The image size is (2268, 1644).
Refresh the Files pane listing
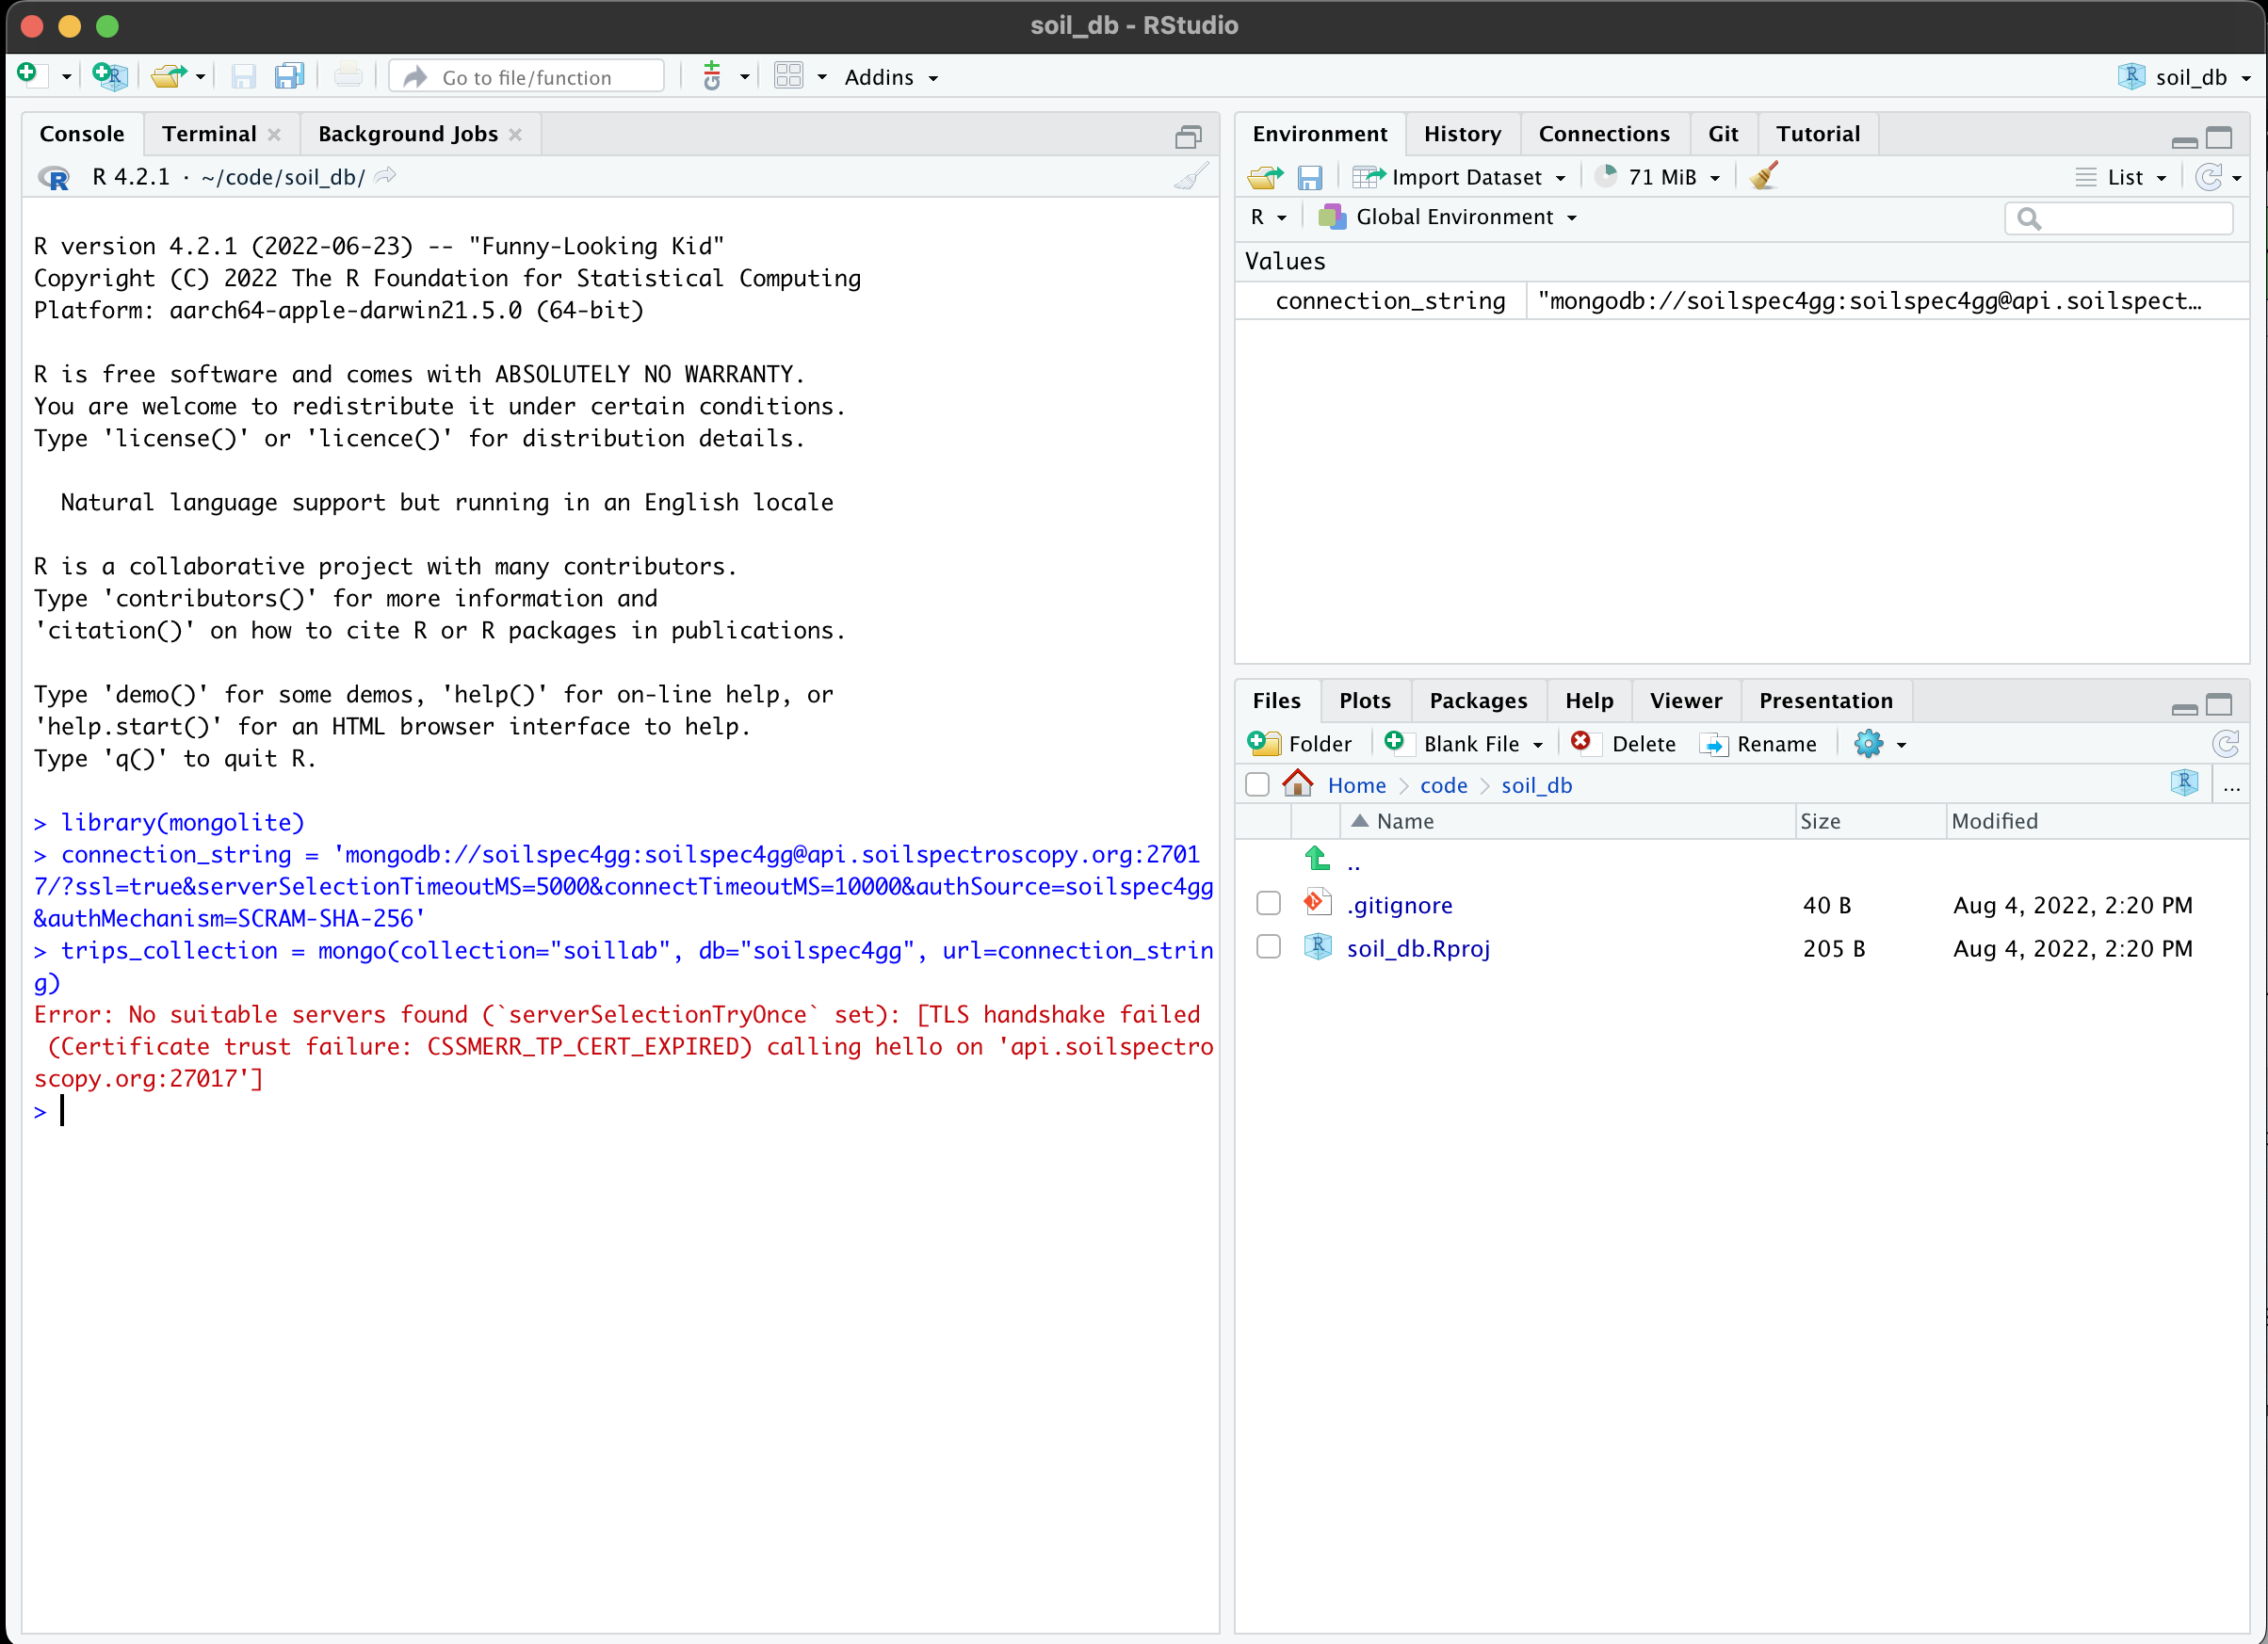click(2226, 743)
